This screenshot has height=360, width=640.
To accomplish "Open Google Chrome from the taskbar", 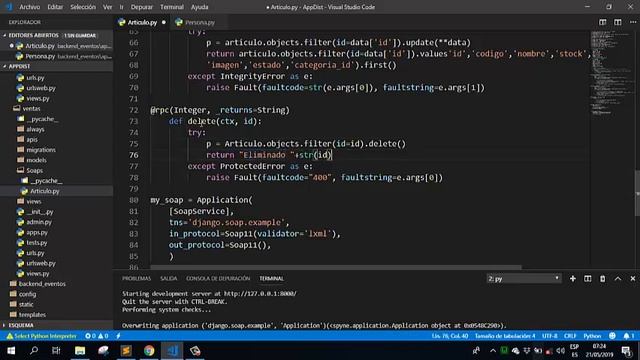I will click(x=149, y=351).
